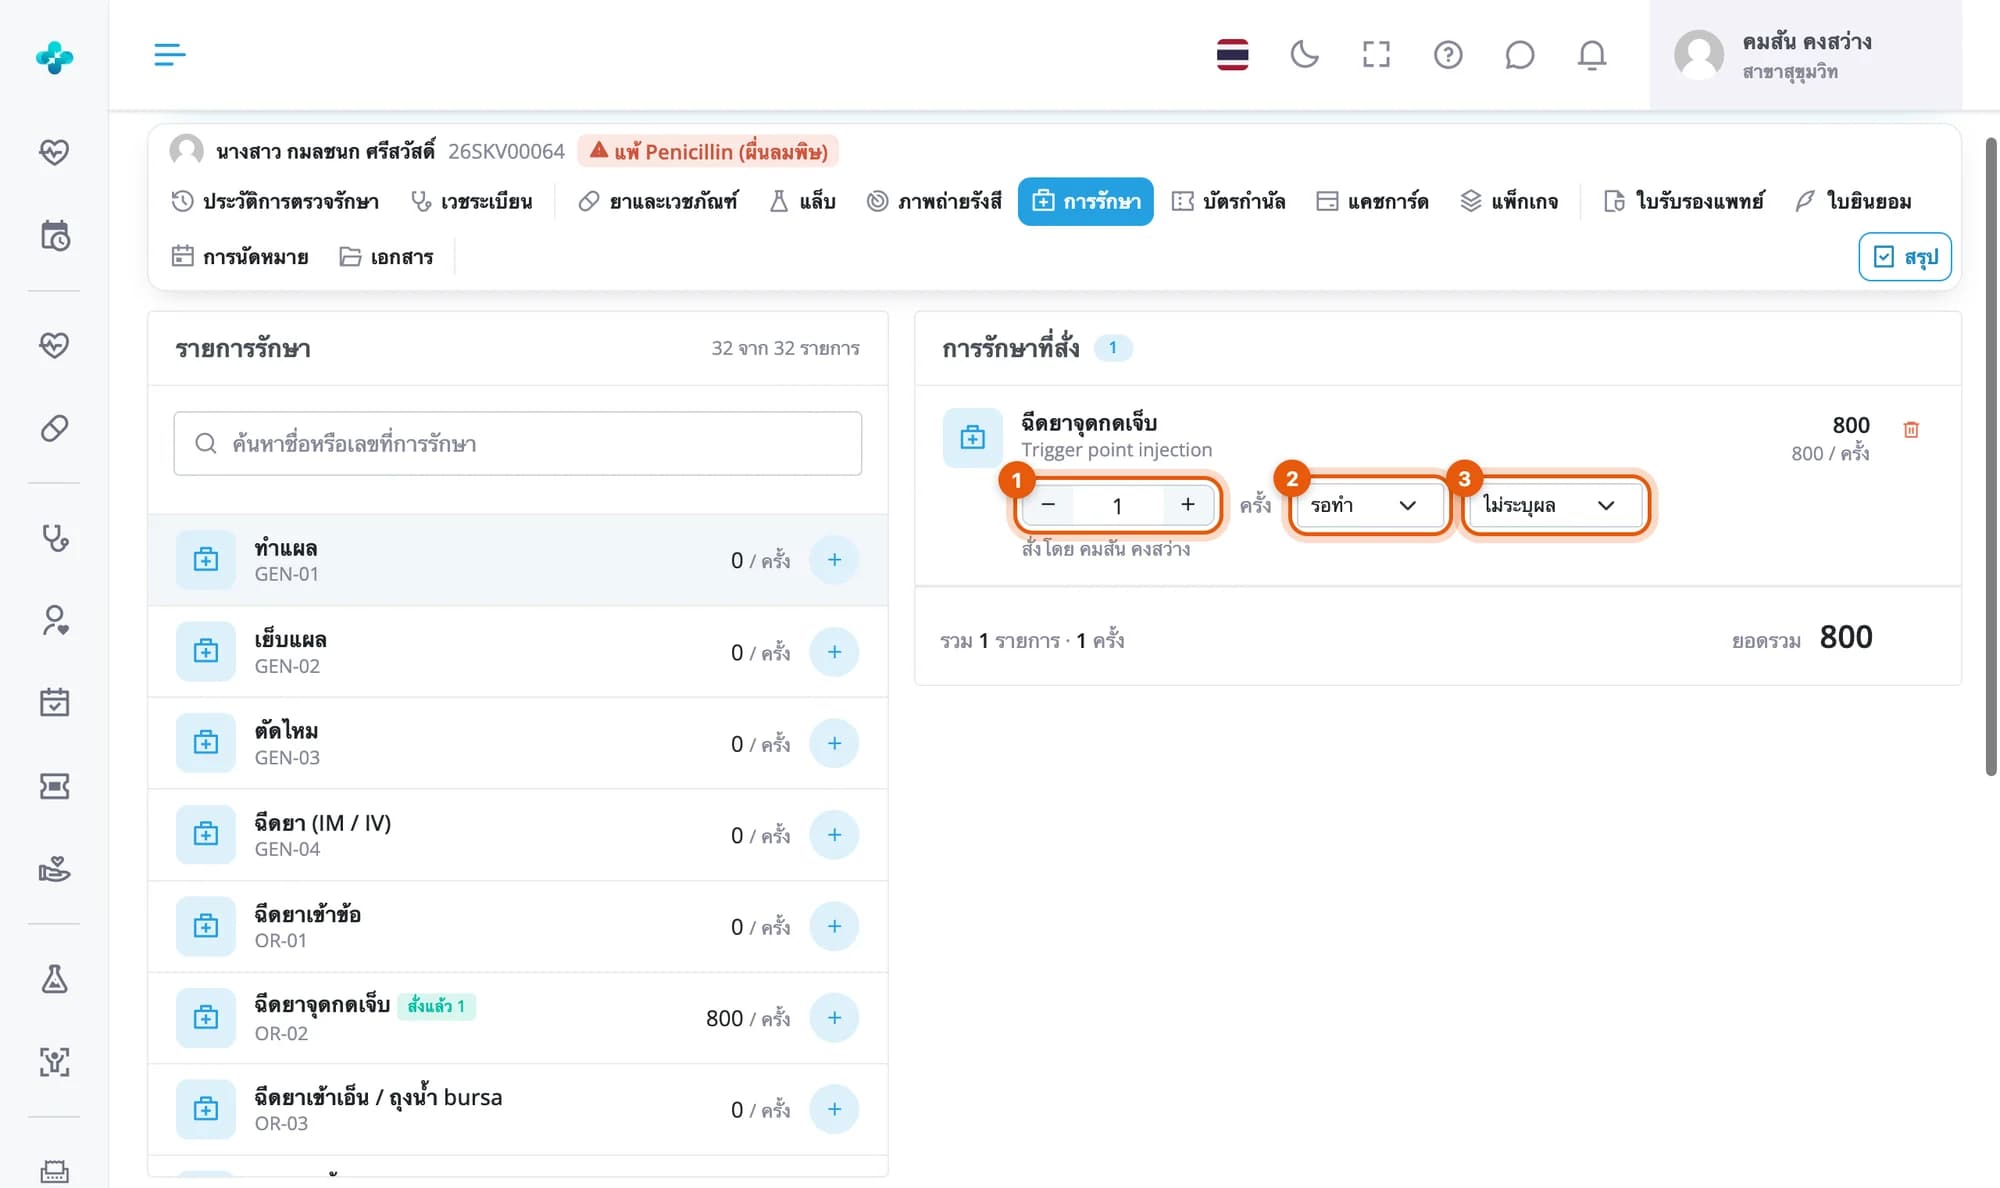Select the การรักษา tab
Image resolution: width=2000 pixels, height=1188 pixels.
[x=1086, y=201]
